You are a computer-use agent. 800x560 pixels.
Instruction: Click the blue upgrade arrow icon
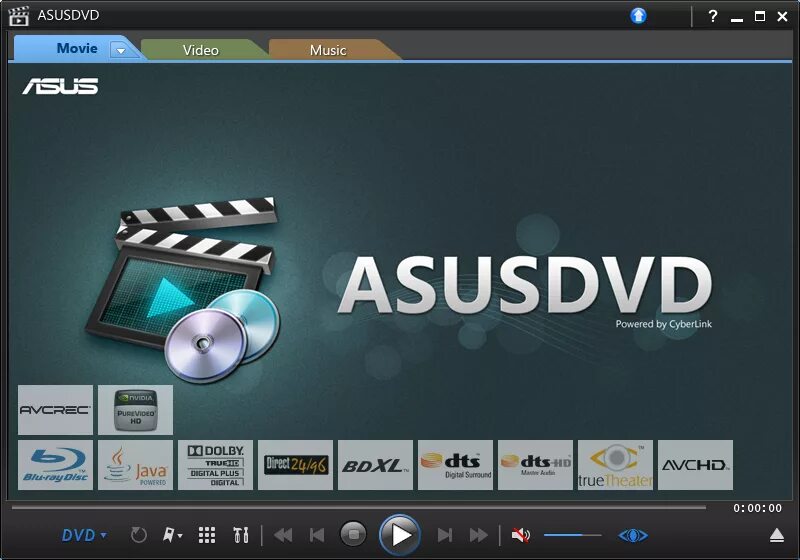click(x=638, y=16)
